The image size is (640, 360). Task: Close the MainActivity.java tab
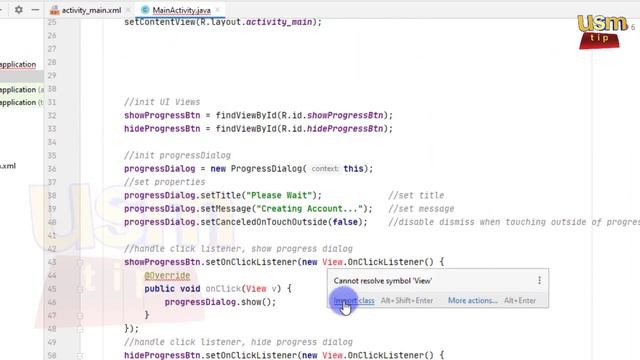[x=218, y=10]
